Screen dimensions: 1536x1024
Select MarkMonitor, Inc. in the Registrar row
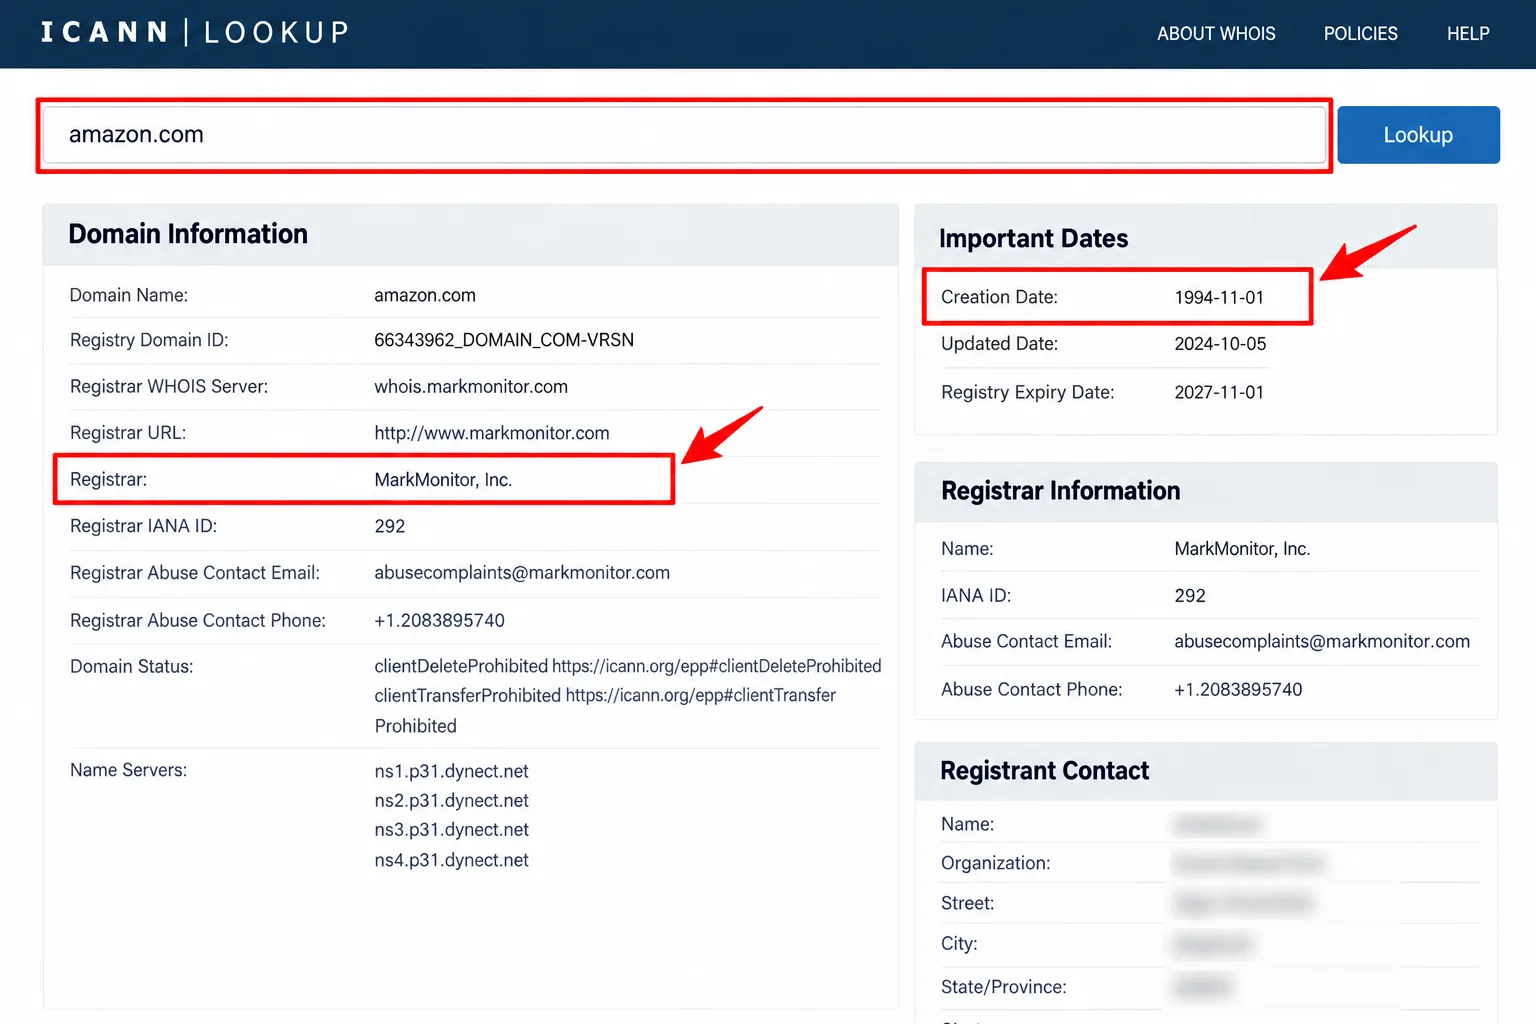coord(443,480)
